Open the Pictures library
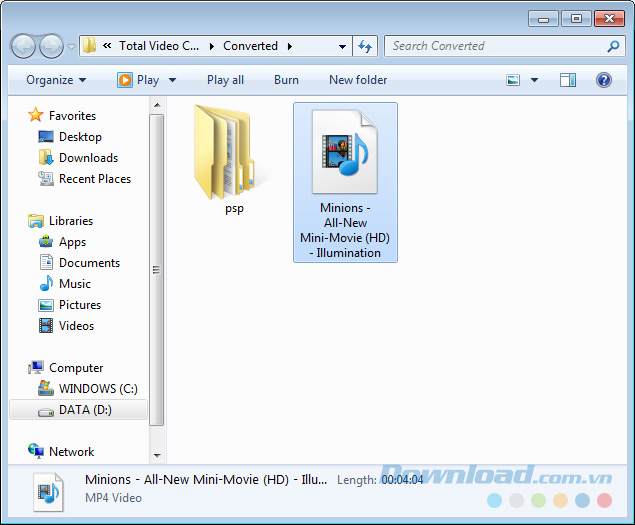Viewport: 635px width, 525px height. pyautogui.click(x=80, y=305)
